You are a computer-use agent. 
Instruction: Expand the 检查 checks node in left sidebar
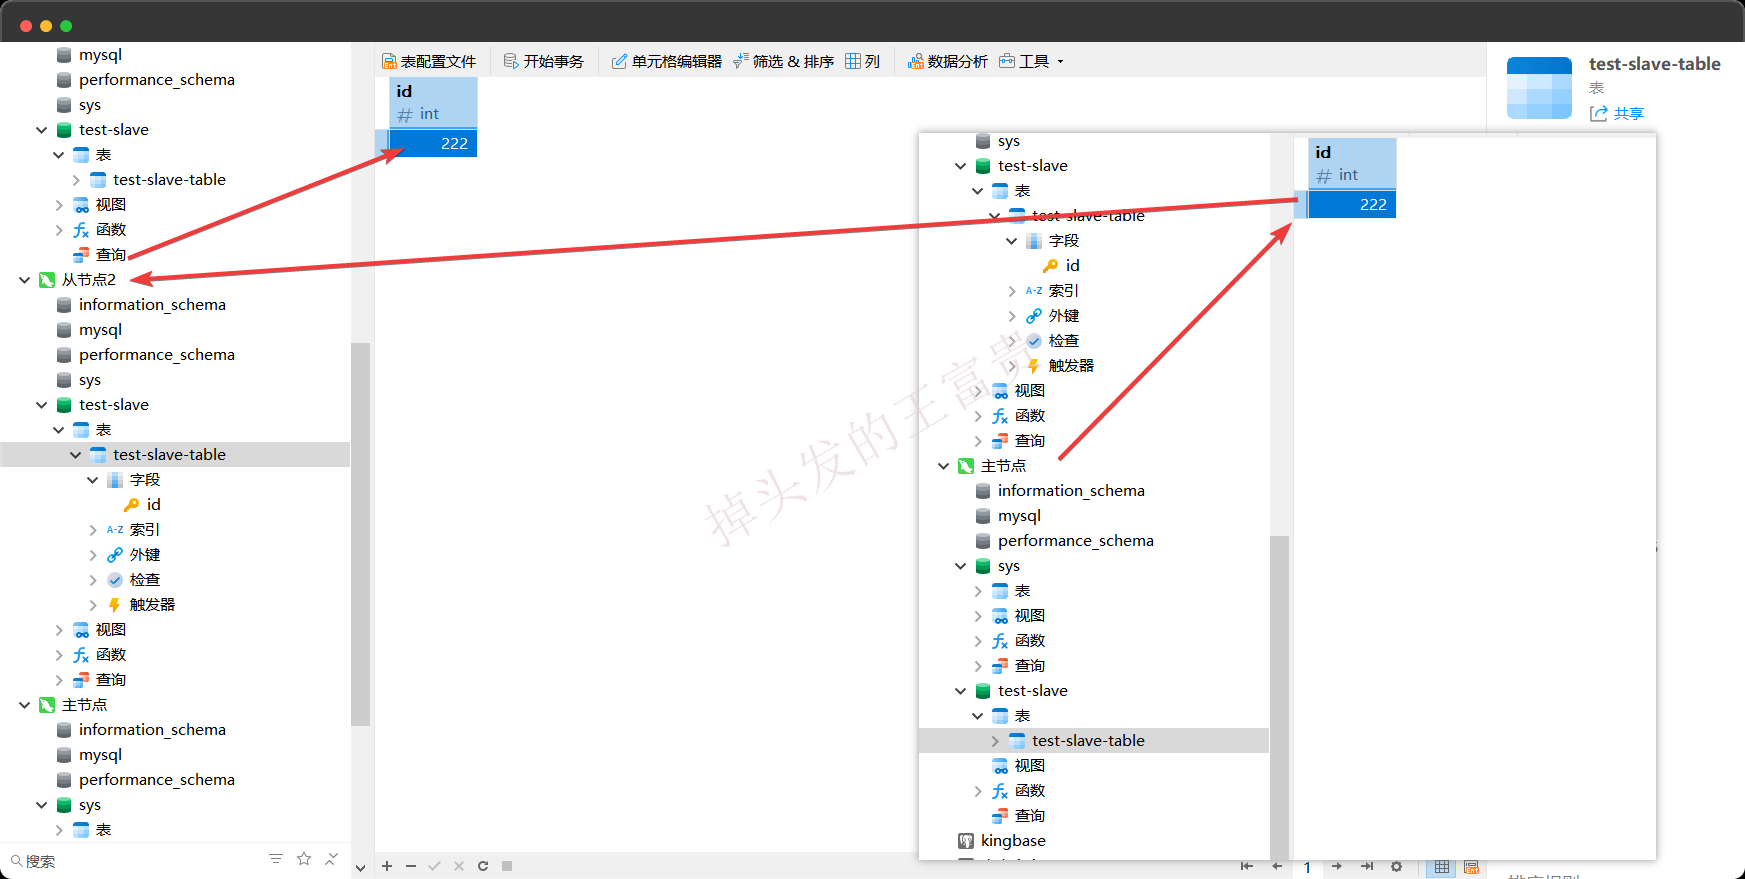tap(92, 580)
